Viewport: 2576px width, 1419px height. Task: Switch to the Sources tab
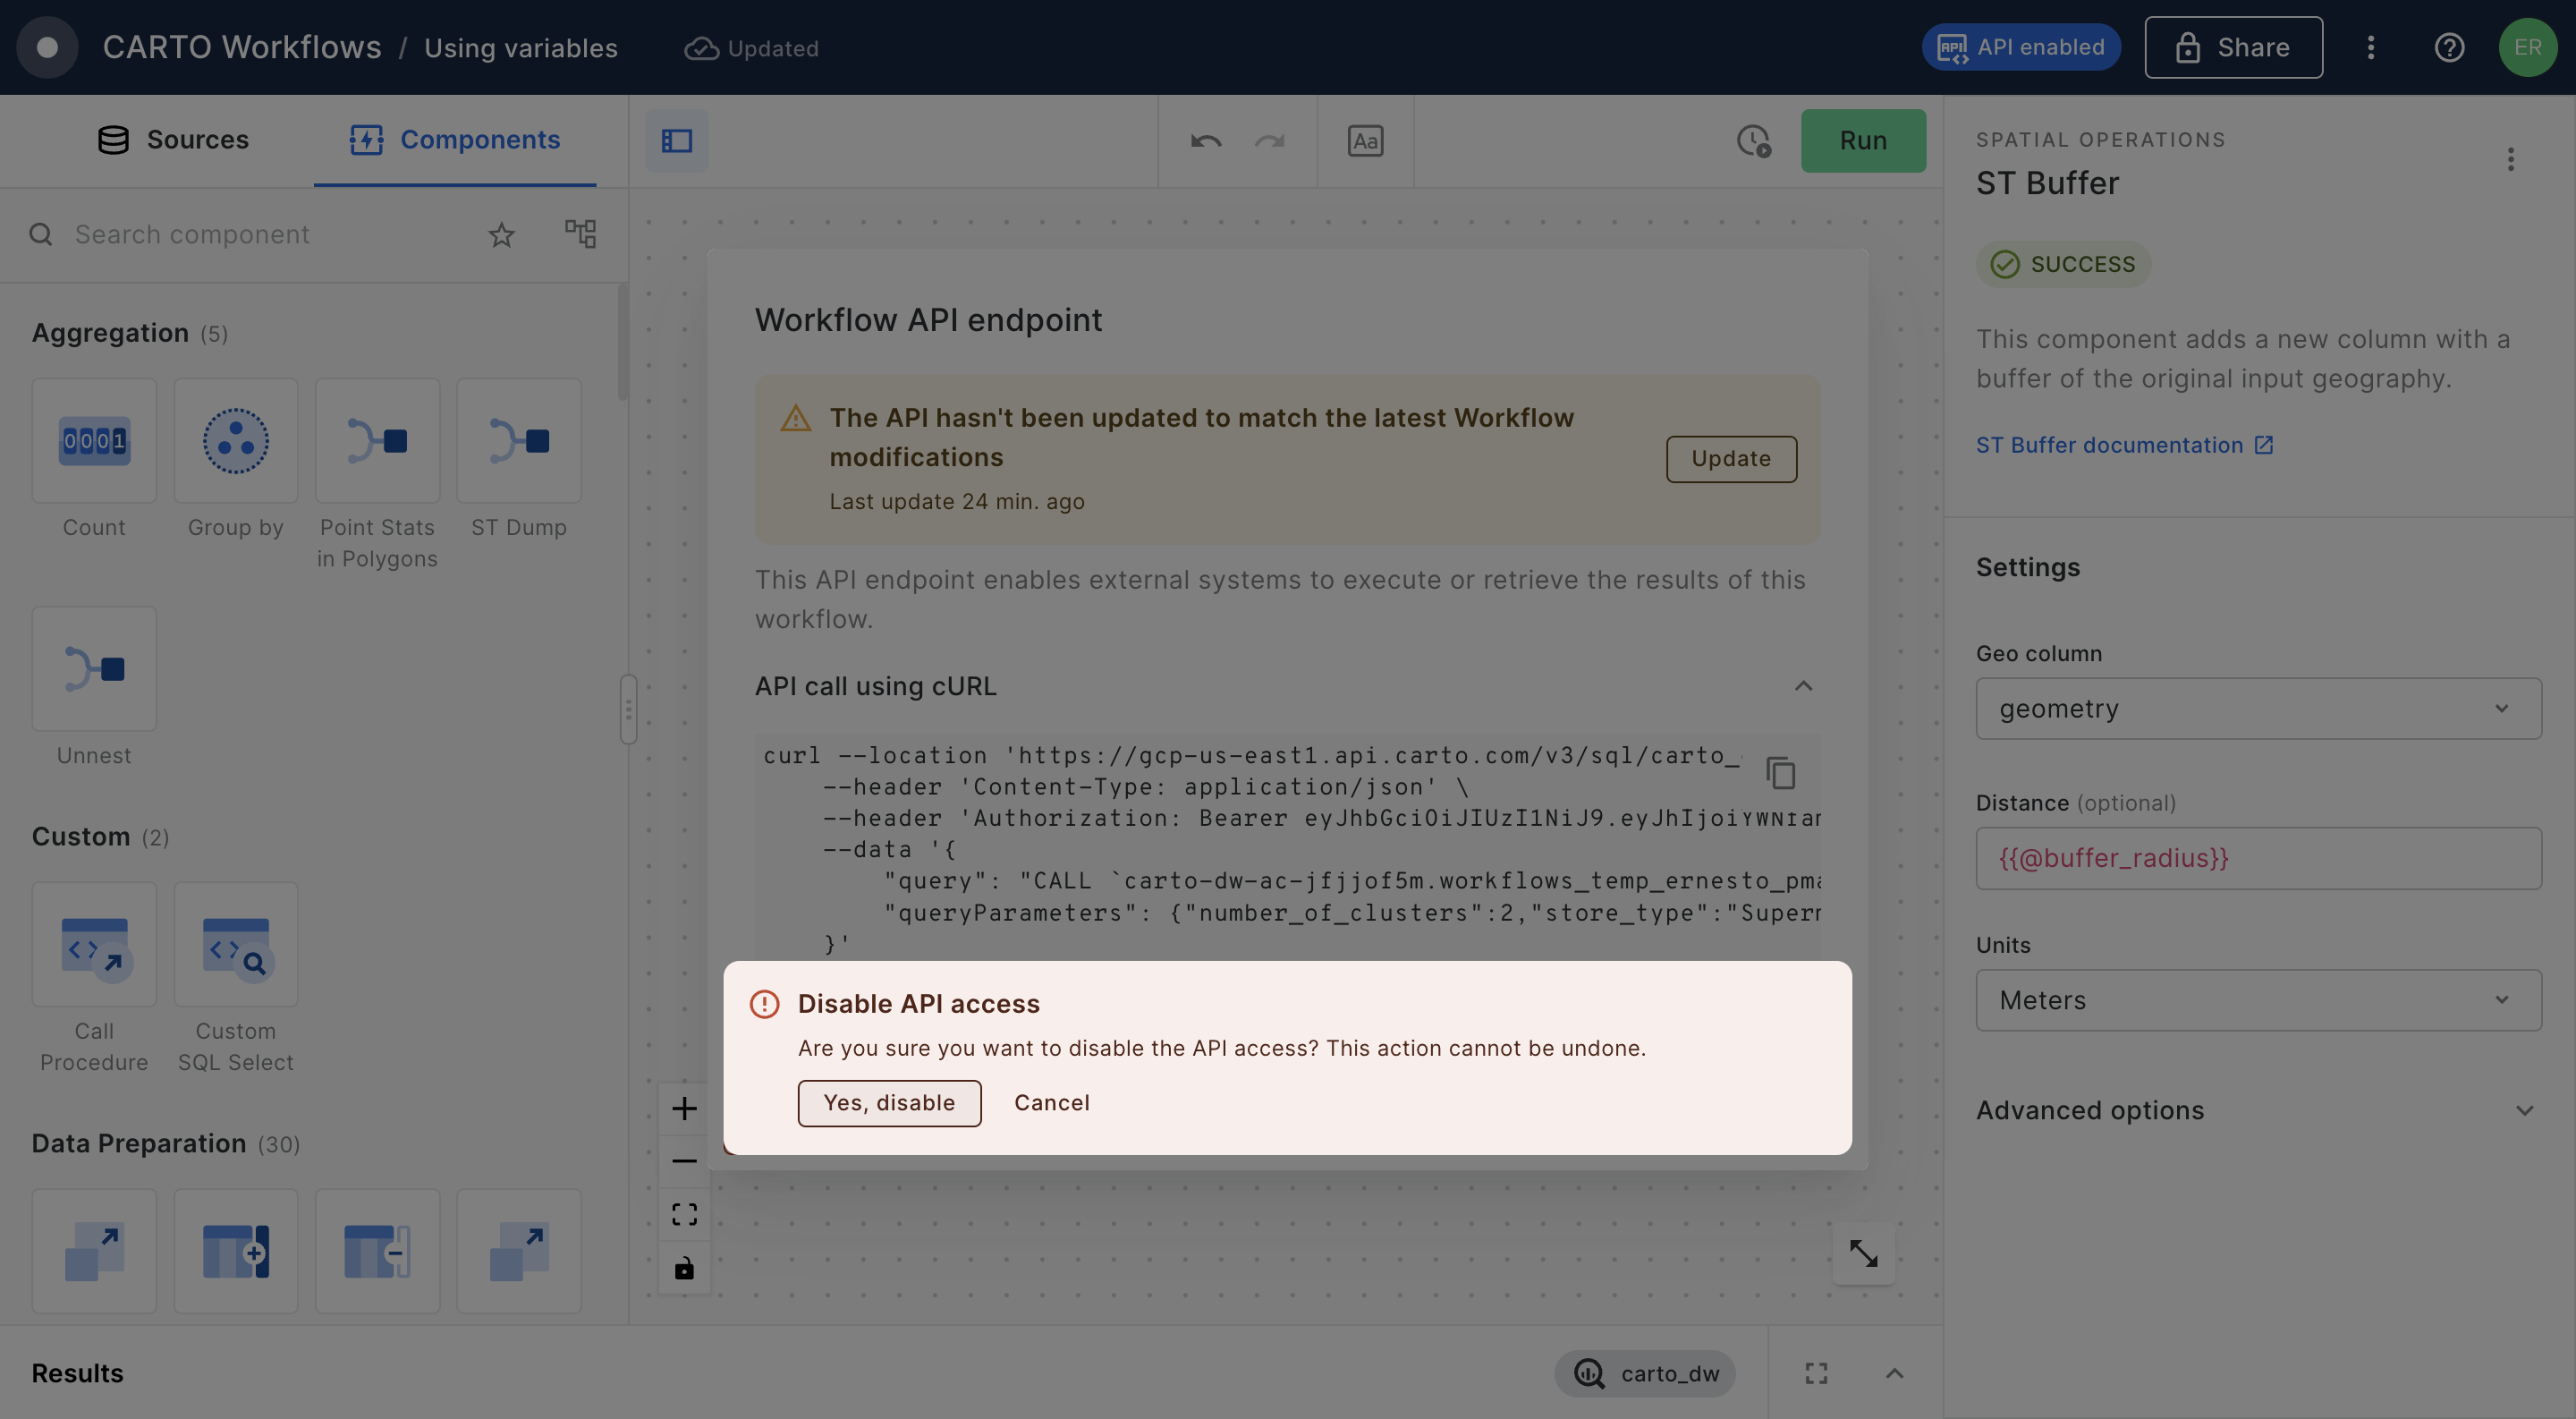coord(173,140)
